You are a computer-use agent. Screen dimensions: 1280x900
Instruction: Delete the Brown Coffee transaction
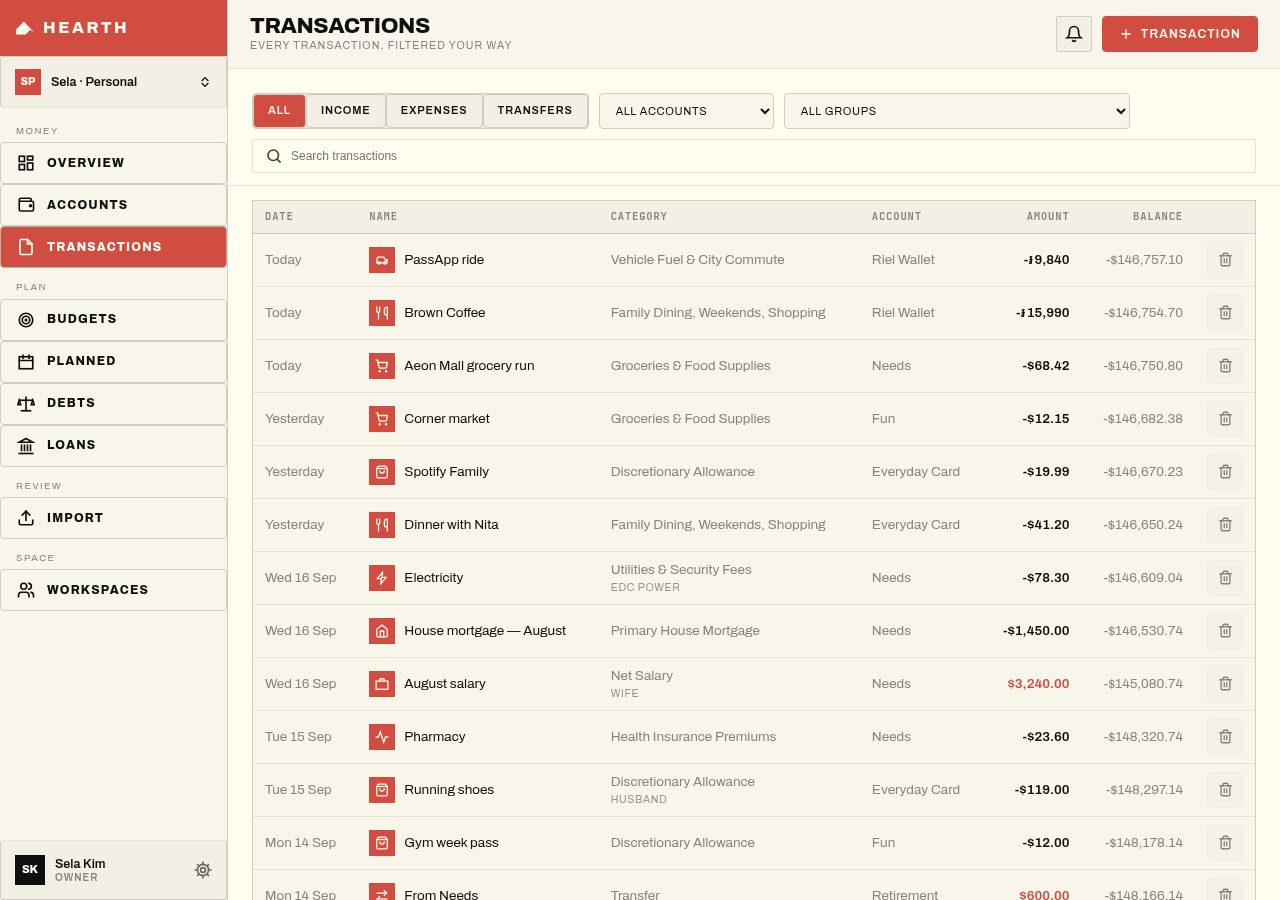[x=1225, y=313]
